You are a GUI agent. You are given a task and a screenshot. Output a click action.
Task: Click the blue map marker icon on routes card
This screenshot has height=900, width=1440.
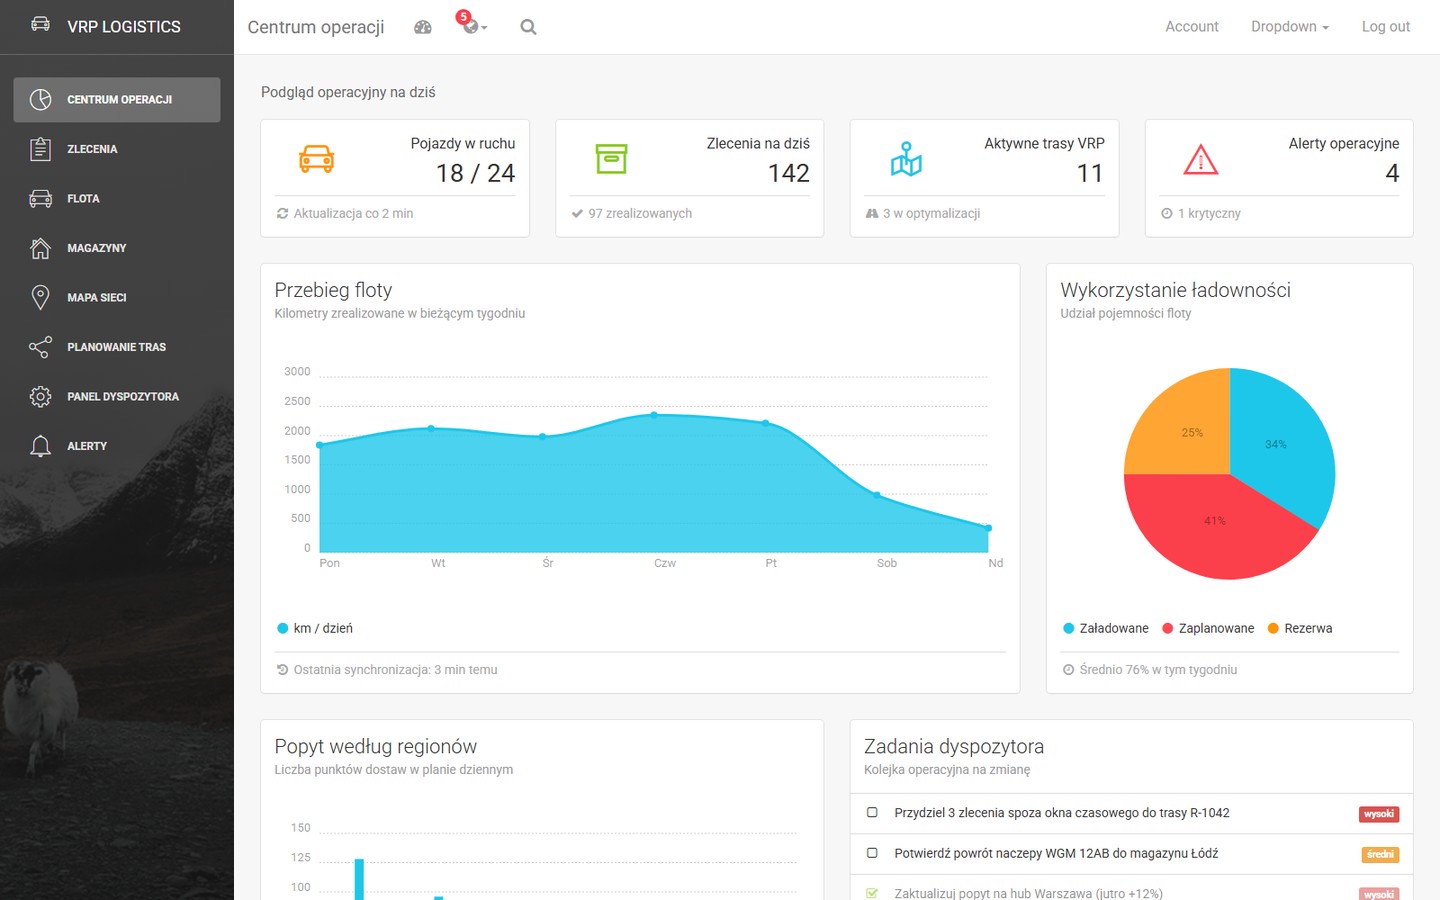pyautogui.click(x=906, y=159)
